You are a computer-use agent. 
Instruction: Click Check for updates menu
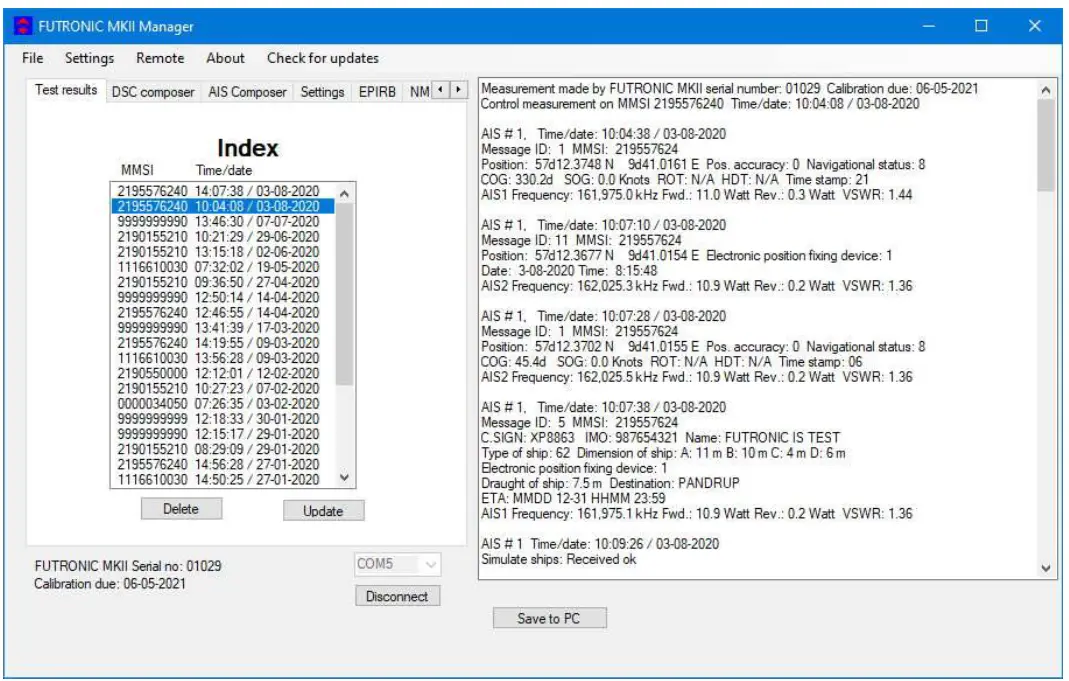click(322, 58)
